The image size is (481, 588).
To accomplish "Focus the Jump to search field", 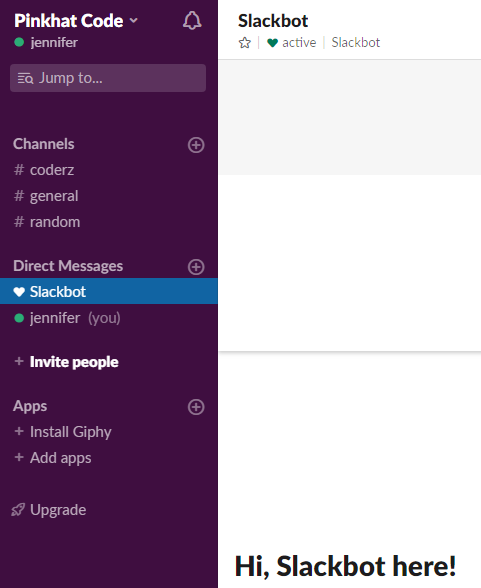I will (108, 78).
